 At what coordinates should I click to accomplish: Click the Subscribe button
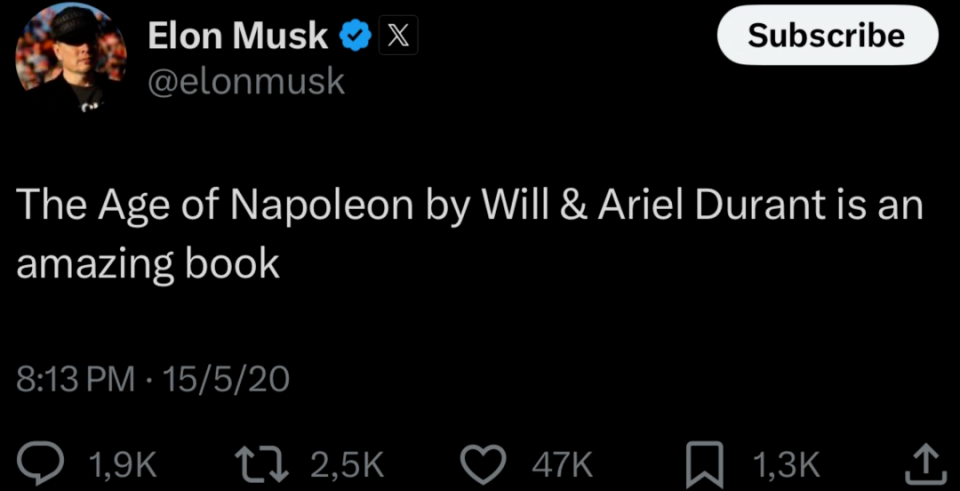pyautogui.click(x=827, y=35)
